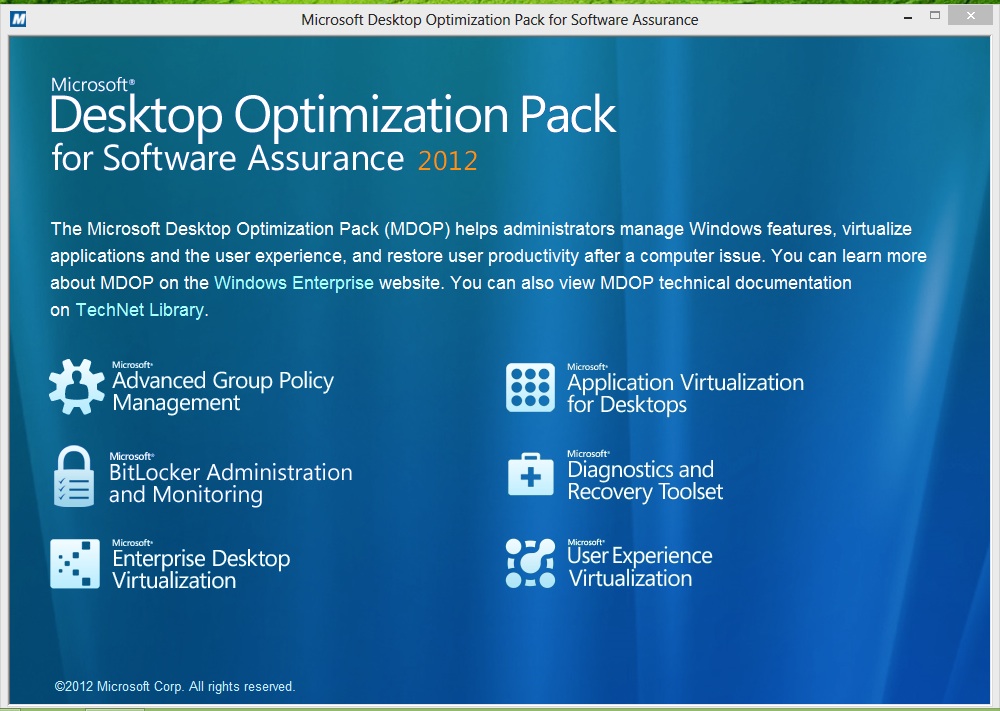Close the Desktop Optimization Pack window
The width and height of the screenshot is (1000, 711).
pyautogui.click(x=972, y=16)
